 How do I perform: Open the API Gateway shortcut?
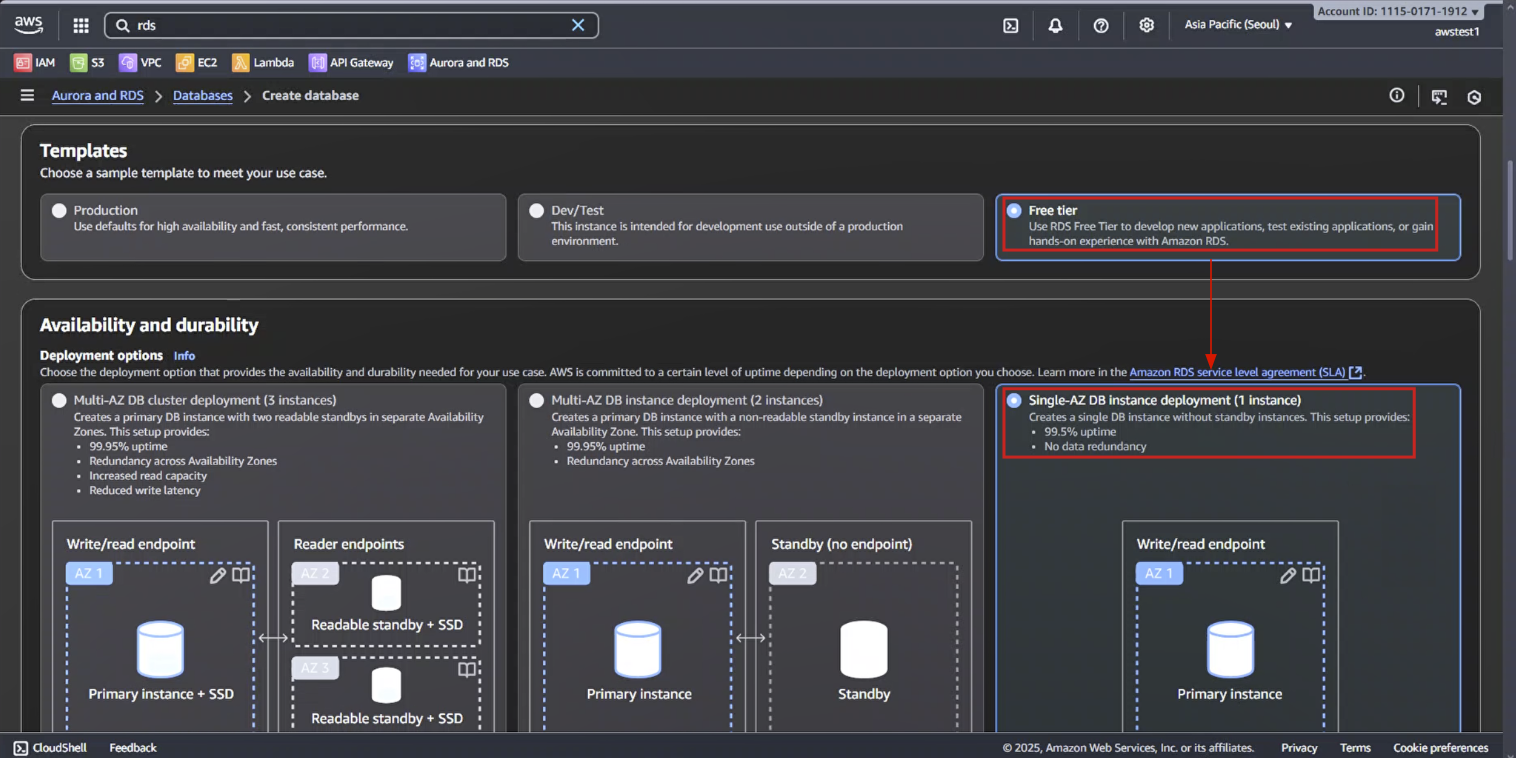[351, 62]
